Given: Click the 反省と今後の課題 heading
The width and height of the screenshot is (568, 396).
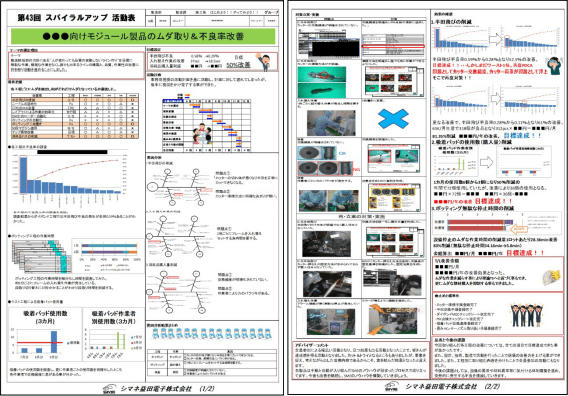Looking at the screenshot, I should pyautogui.click(x=450, y=340).
